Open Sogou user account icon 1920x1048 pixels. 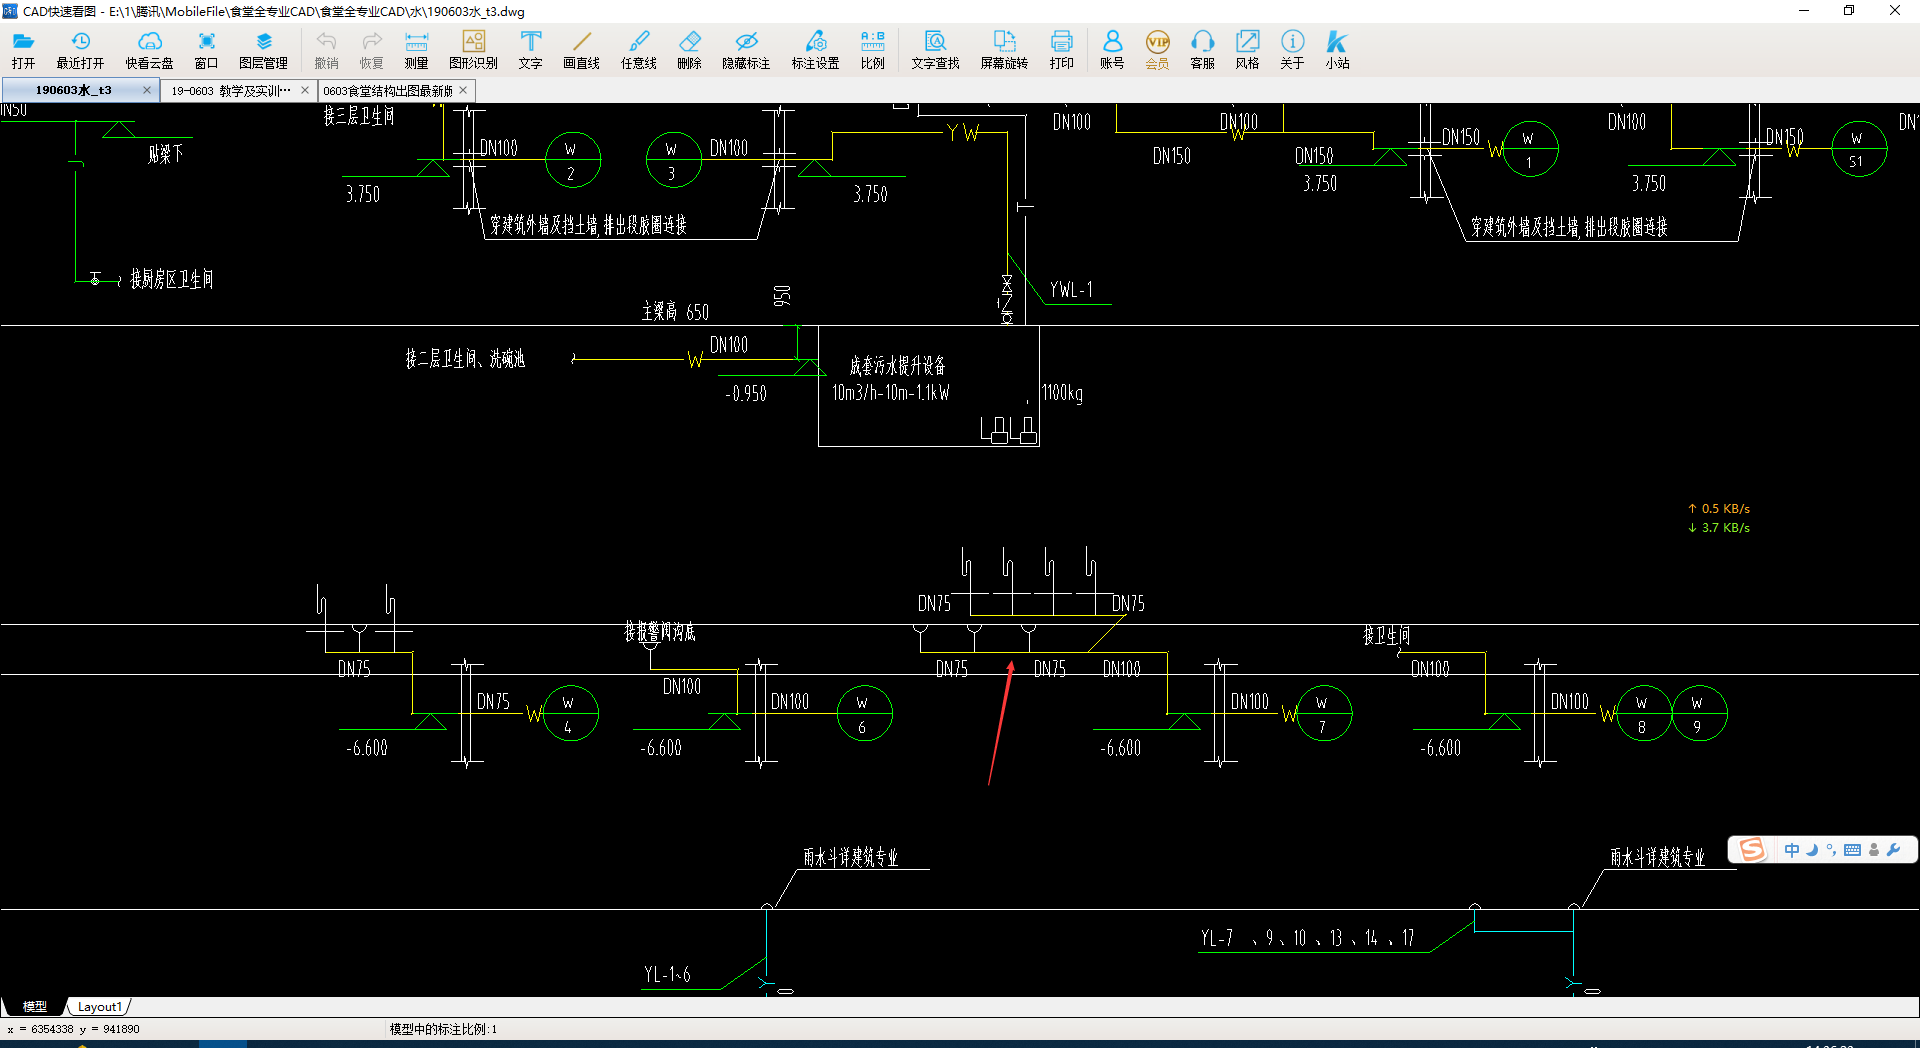(1874, 850)
